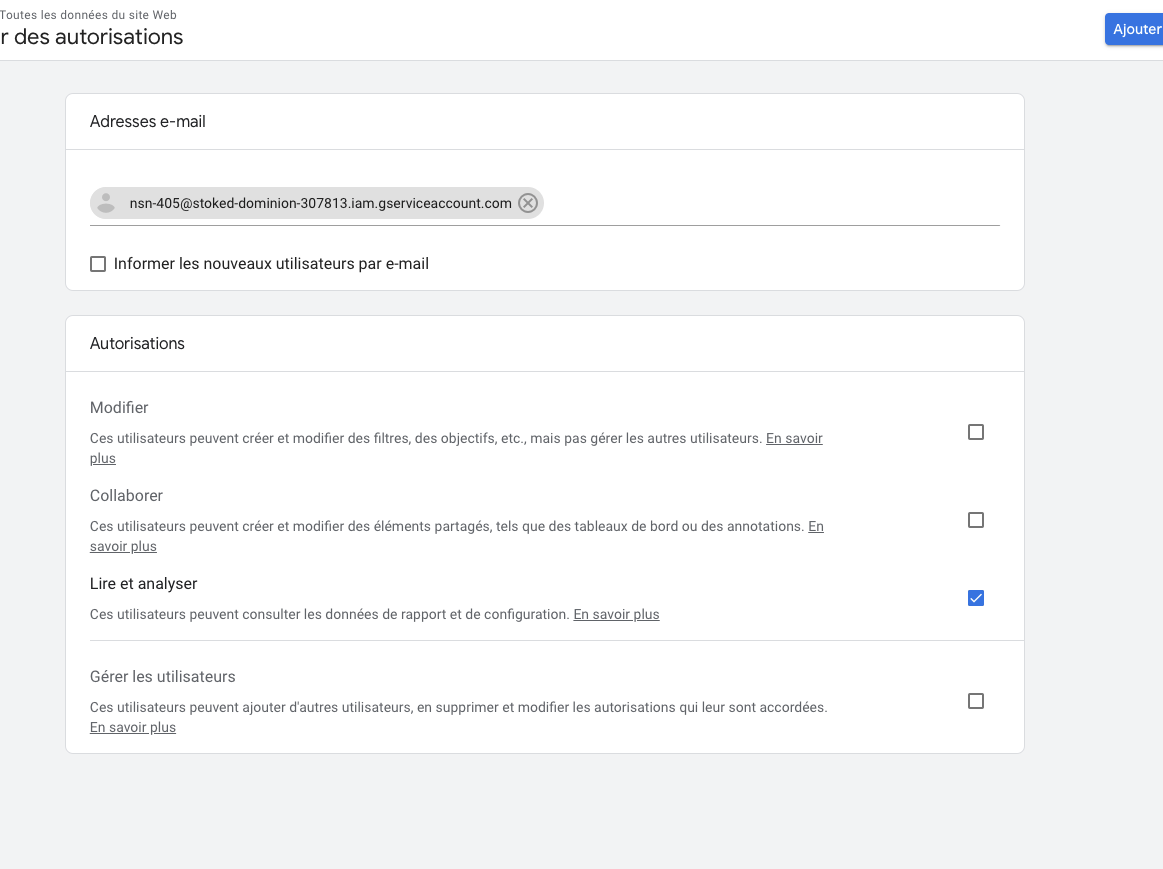Click the Ajouter button
Viewport: 1163px width, 869px height.
tap(1135, 29)
